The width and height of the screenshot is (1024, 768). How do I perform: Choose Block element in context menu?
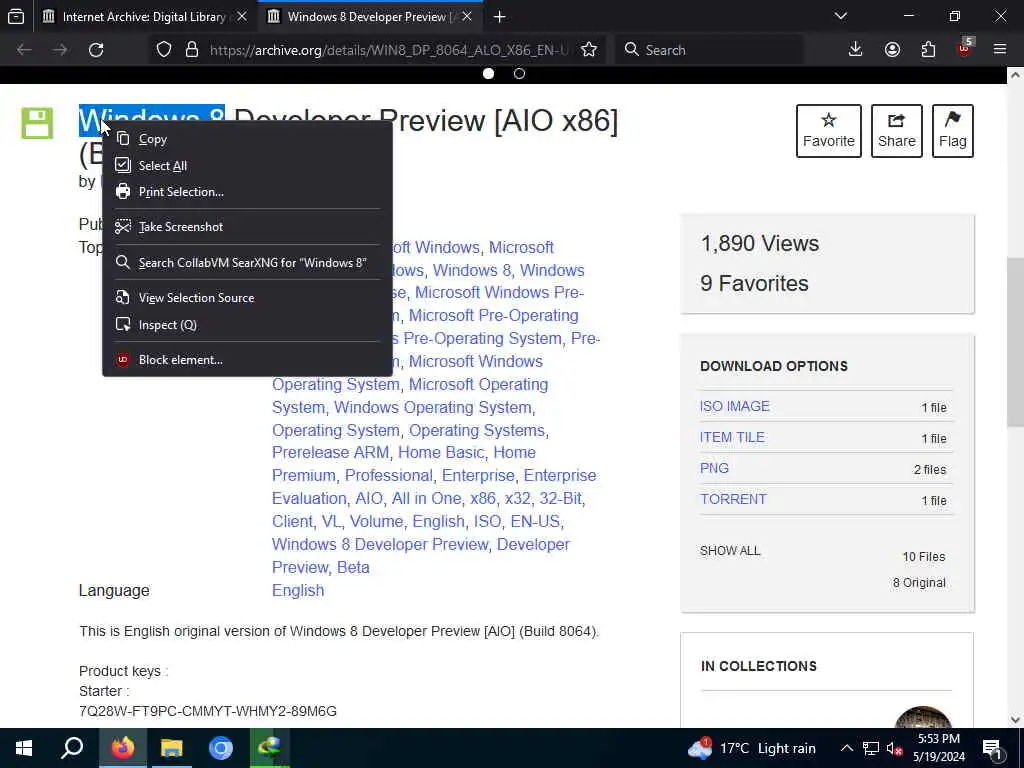[x=248, y=360]
